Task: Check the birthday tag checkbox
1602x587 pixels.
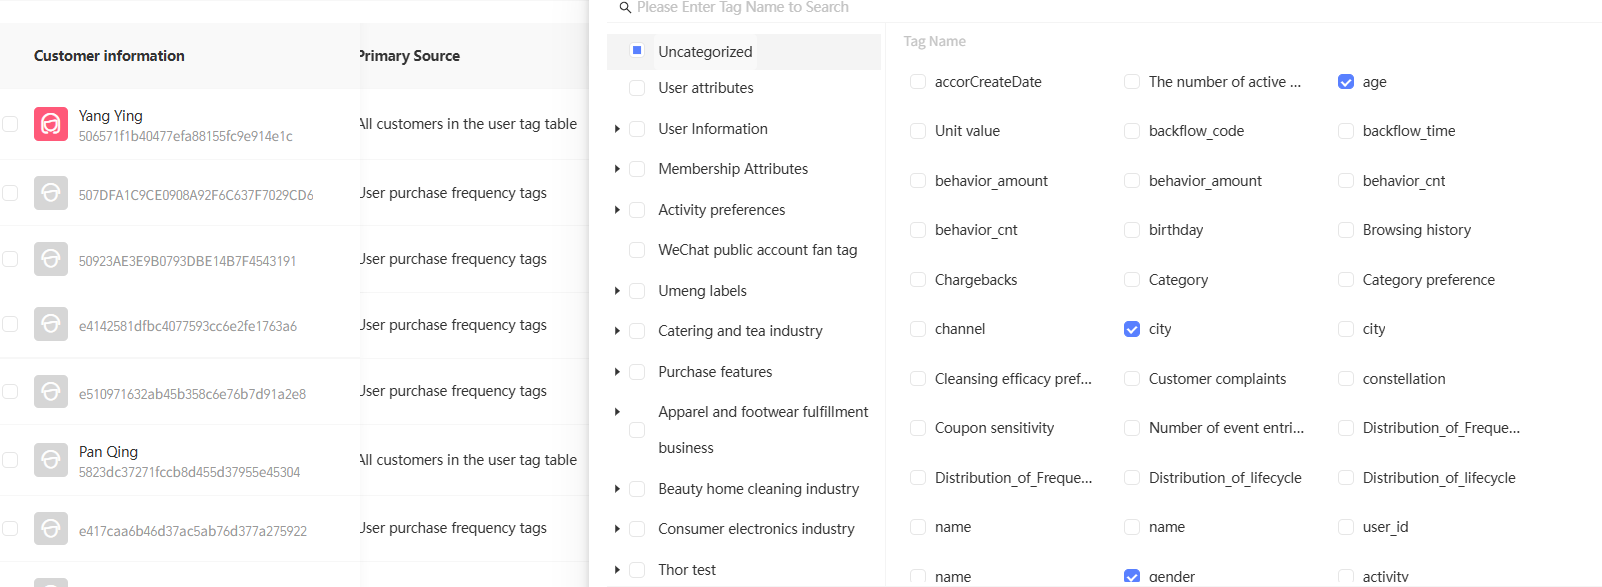Action: 1132,230
